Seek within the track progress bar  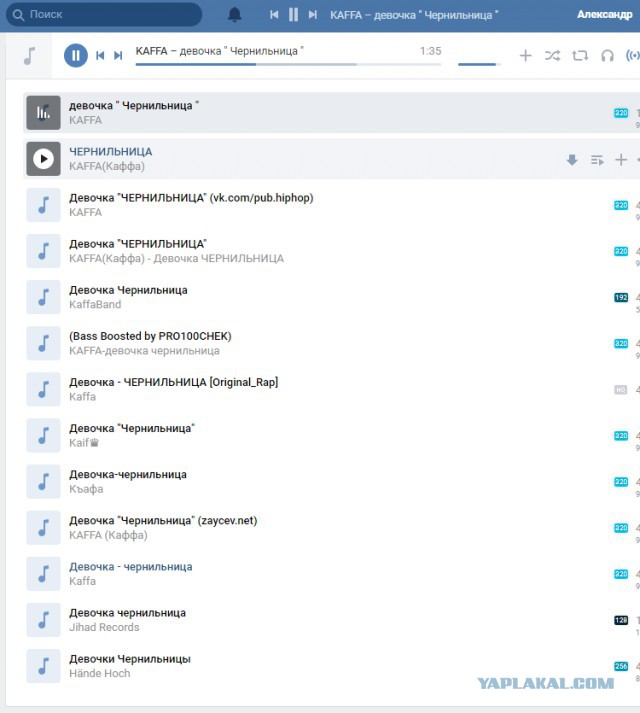[x=288, y=65]
